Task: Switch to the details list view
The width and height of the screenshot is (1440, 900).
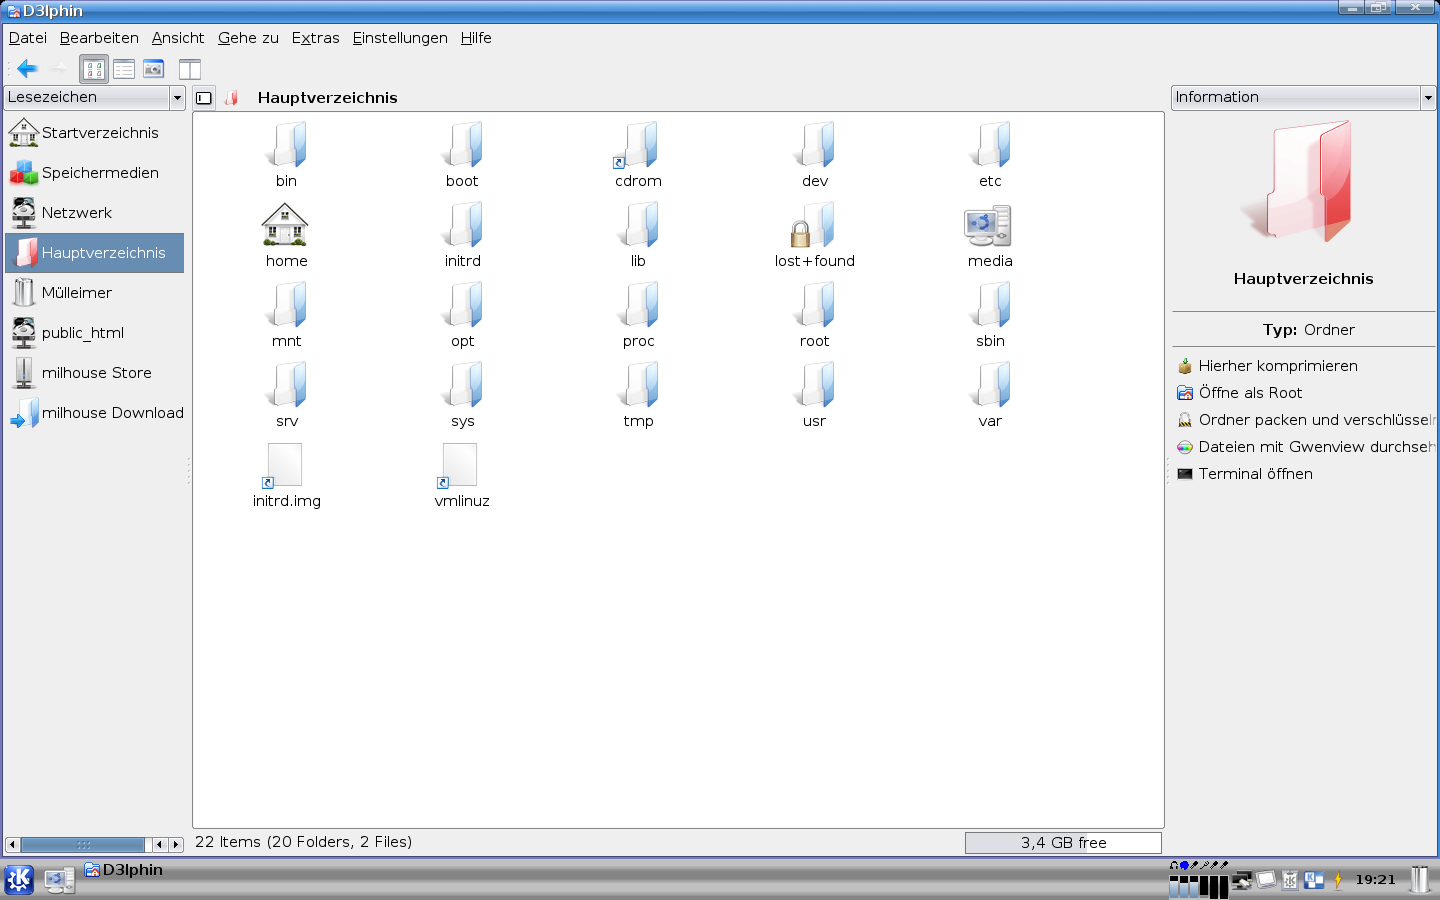Action: pyautogui.click(x=124, y=69)
